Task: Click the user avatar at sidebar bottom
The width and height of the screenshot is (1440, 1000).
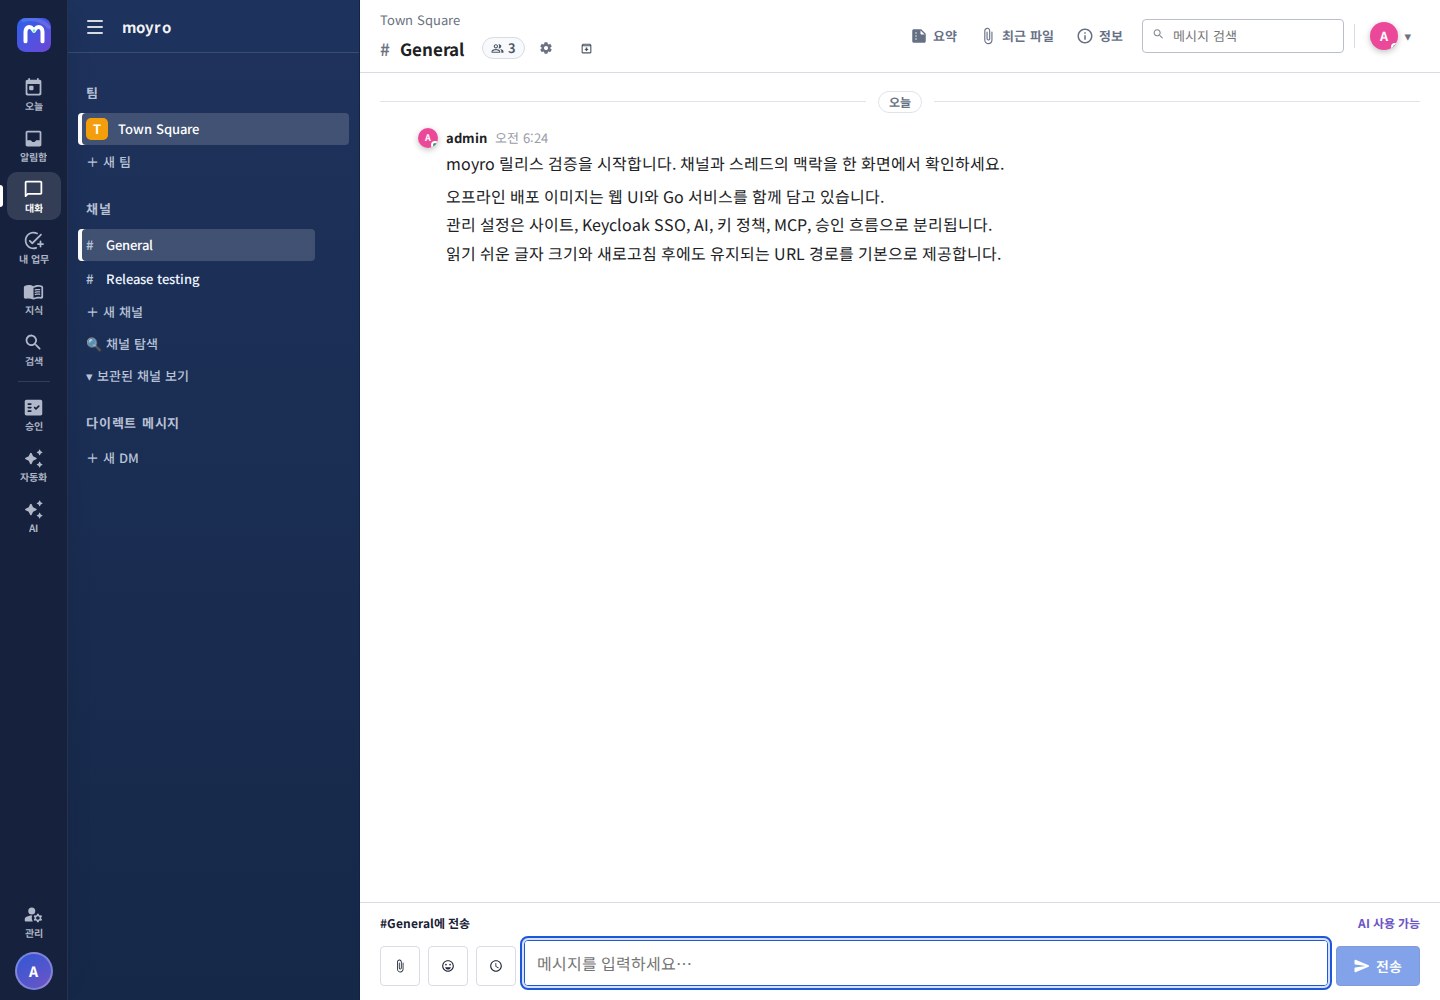Action: [34, 971]
